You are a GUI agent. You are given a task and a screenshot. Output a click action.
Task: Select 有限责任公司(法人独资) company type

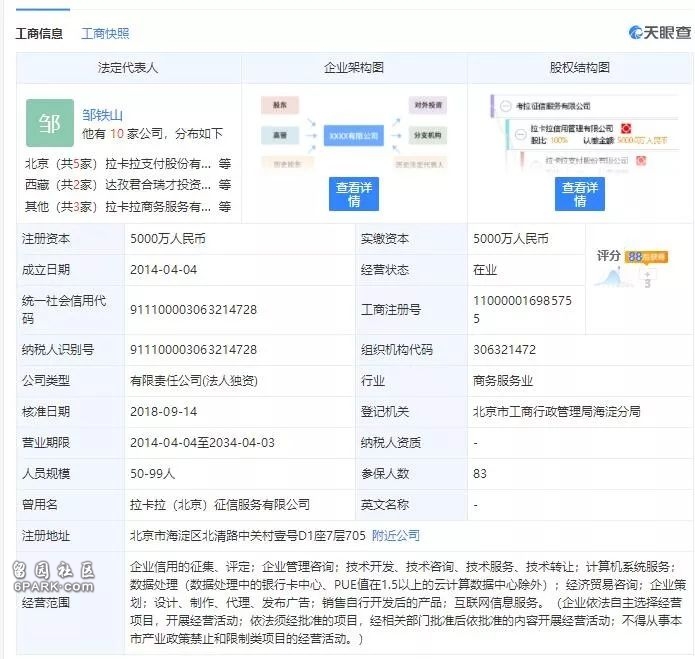click(x=193, y=381)
